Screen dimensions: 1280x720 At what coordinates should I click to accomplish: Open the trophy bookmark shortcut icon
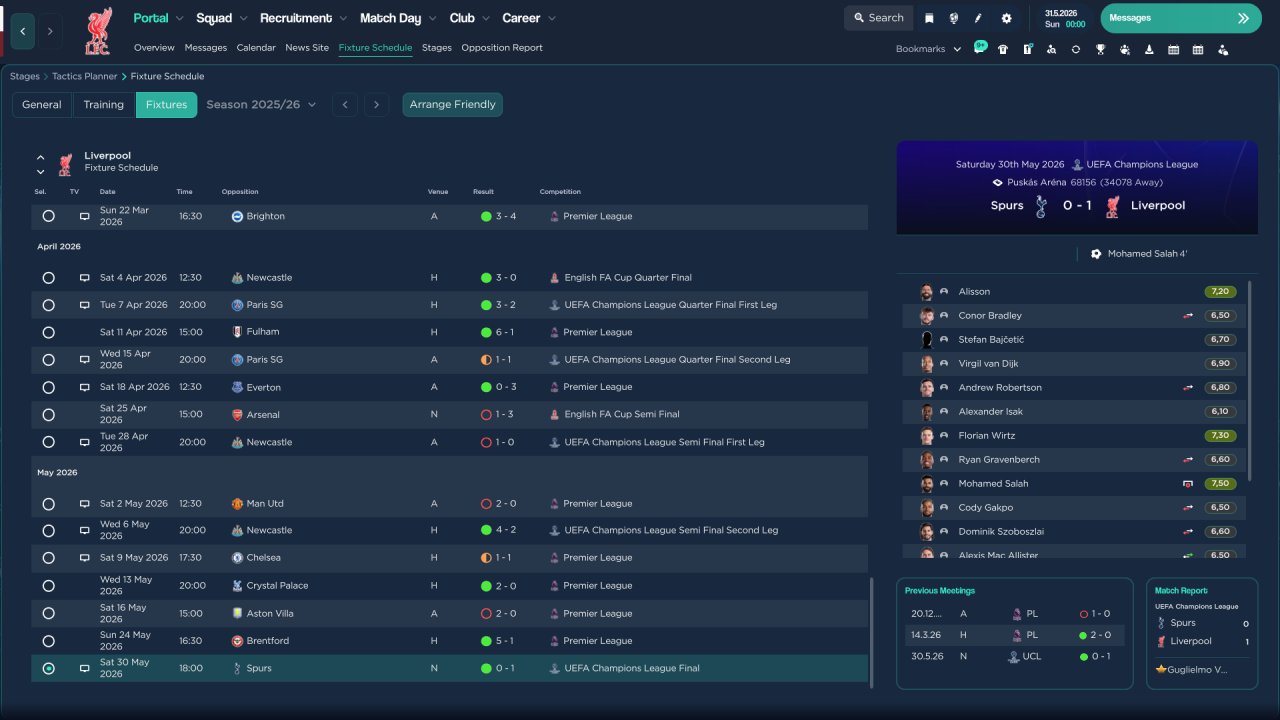pos(1100,49)
